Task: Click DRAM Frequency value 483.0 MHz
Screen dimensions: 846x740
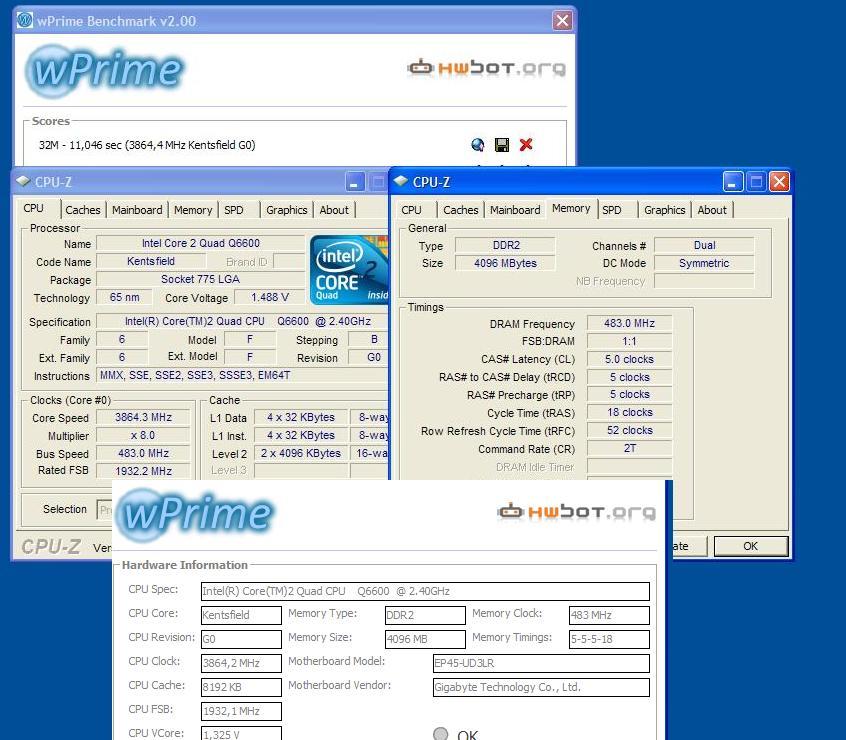Action: point(629,323)
